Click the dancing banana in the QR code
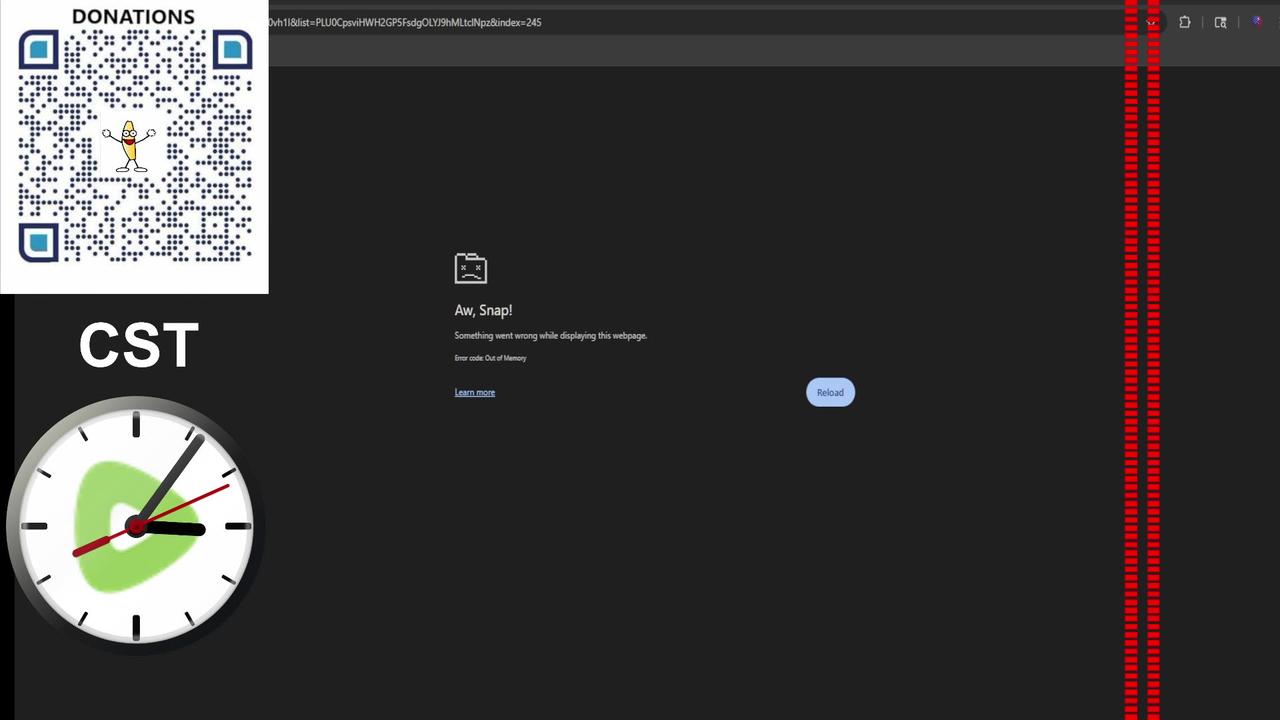The width and height of the screenshot is (1280, 720). click(128, 147)
